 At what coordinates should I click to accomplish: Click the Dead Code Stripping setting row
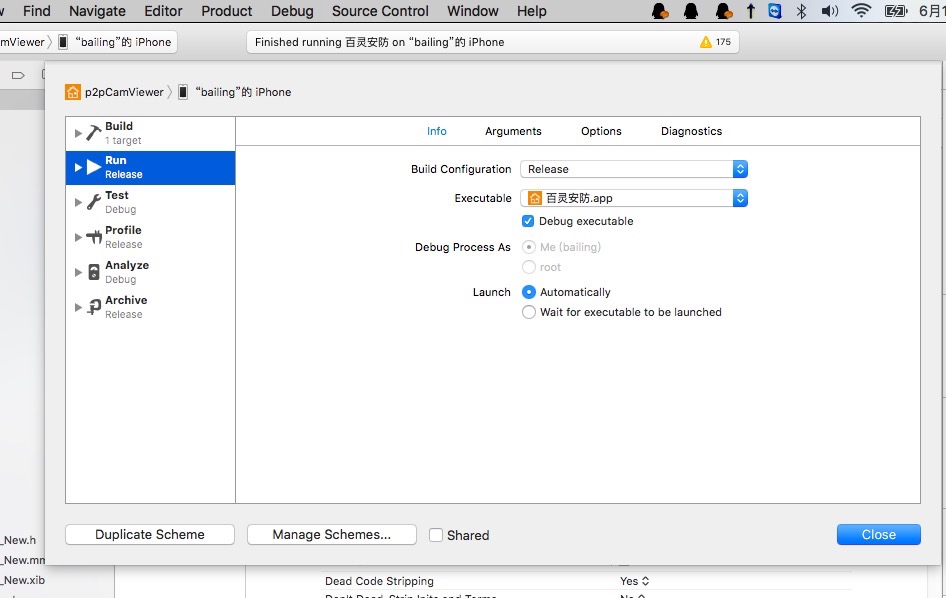click(x=586, y=581)
